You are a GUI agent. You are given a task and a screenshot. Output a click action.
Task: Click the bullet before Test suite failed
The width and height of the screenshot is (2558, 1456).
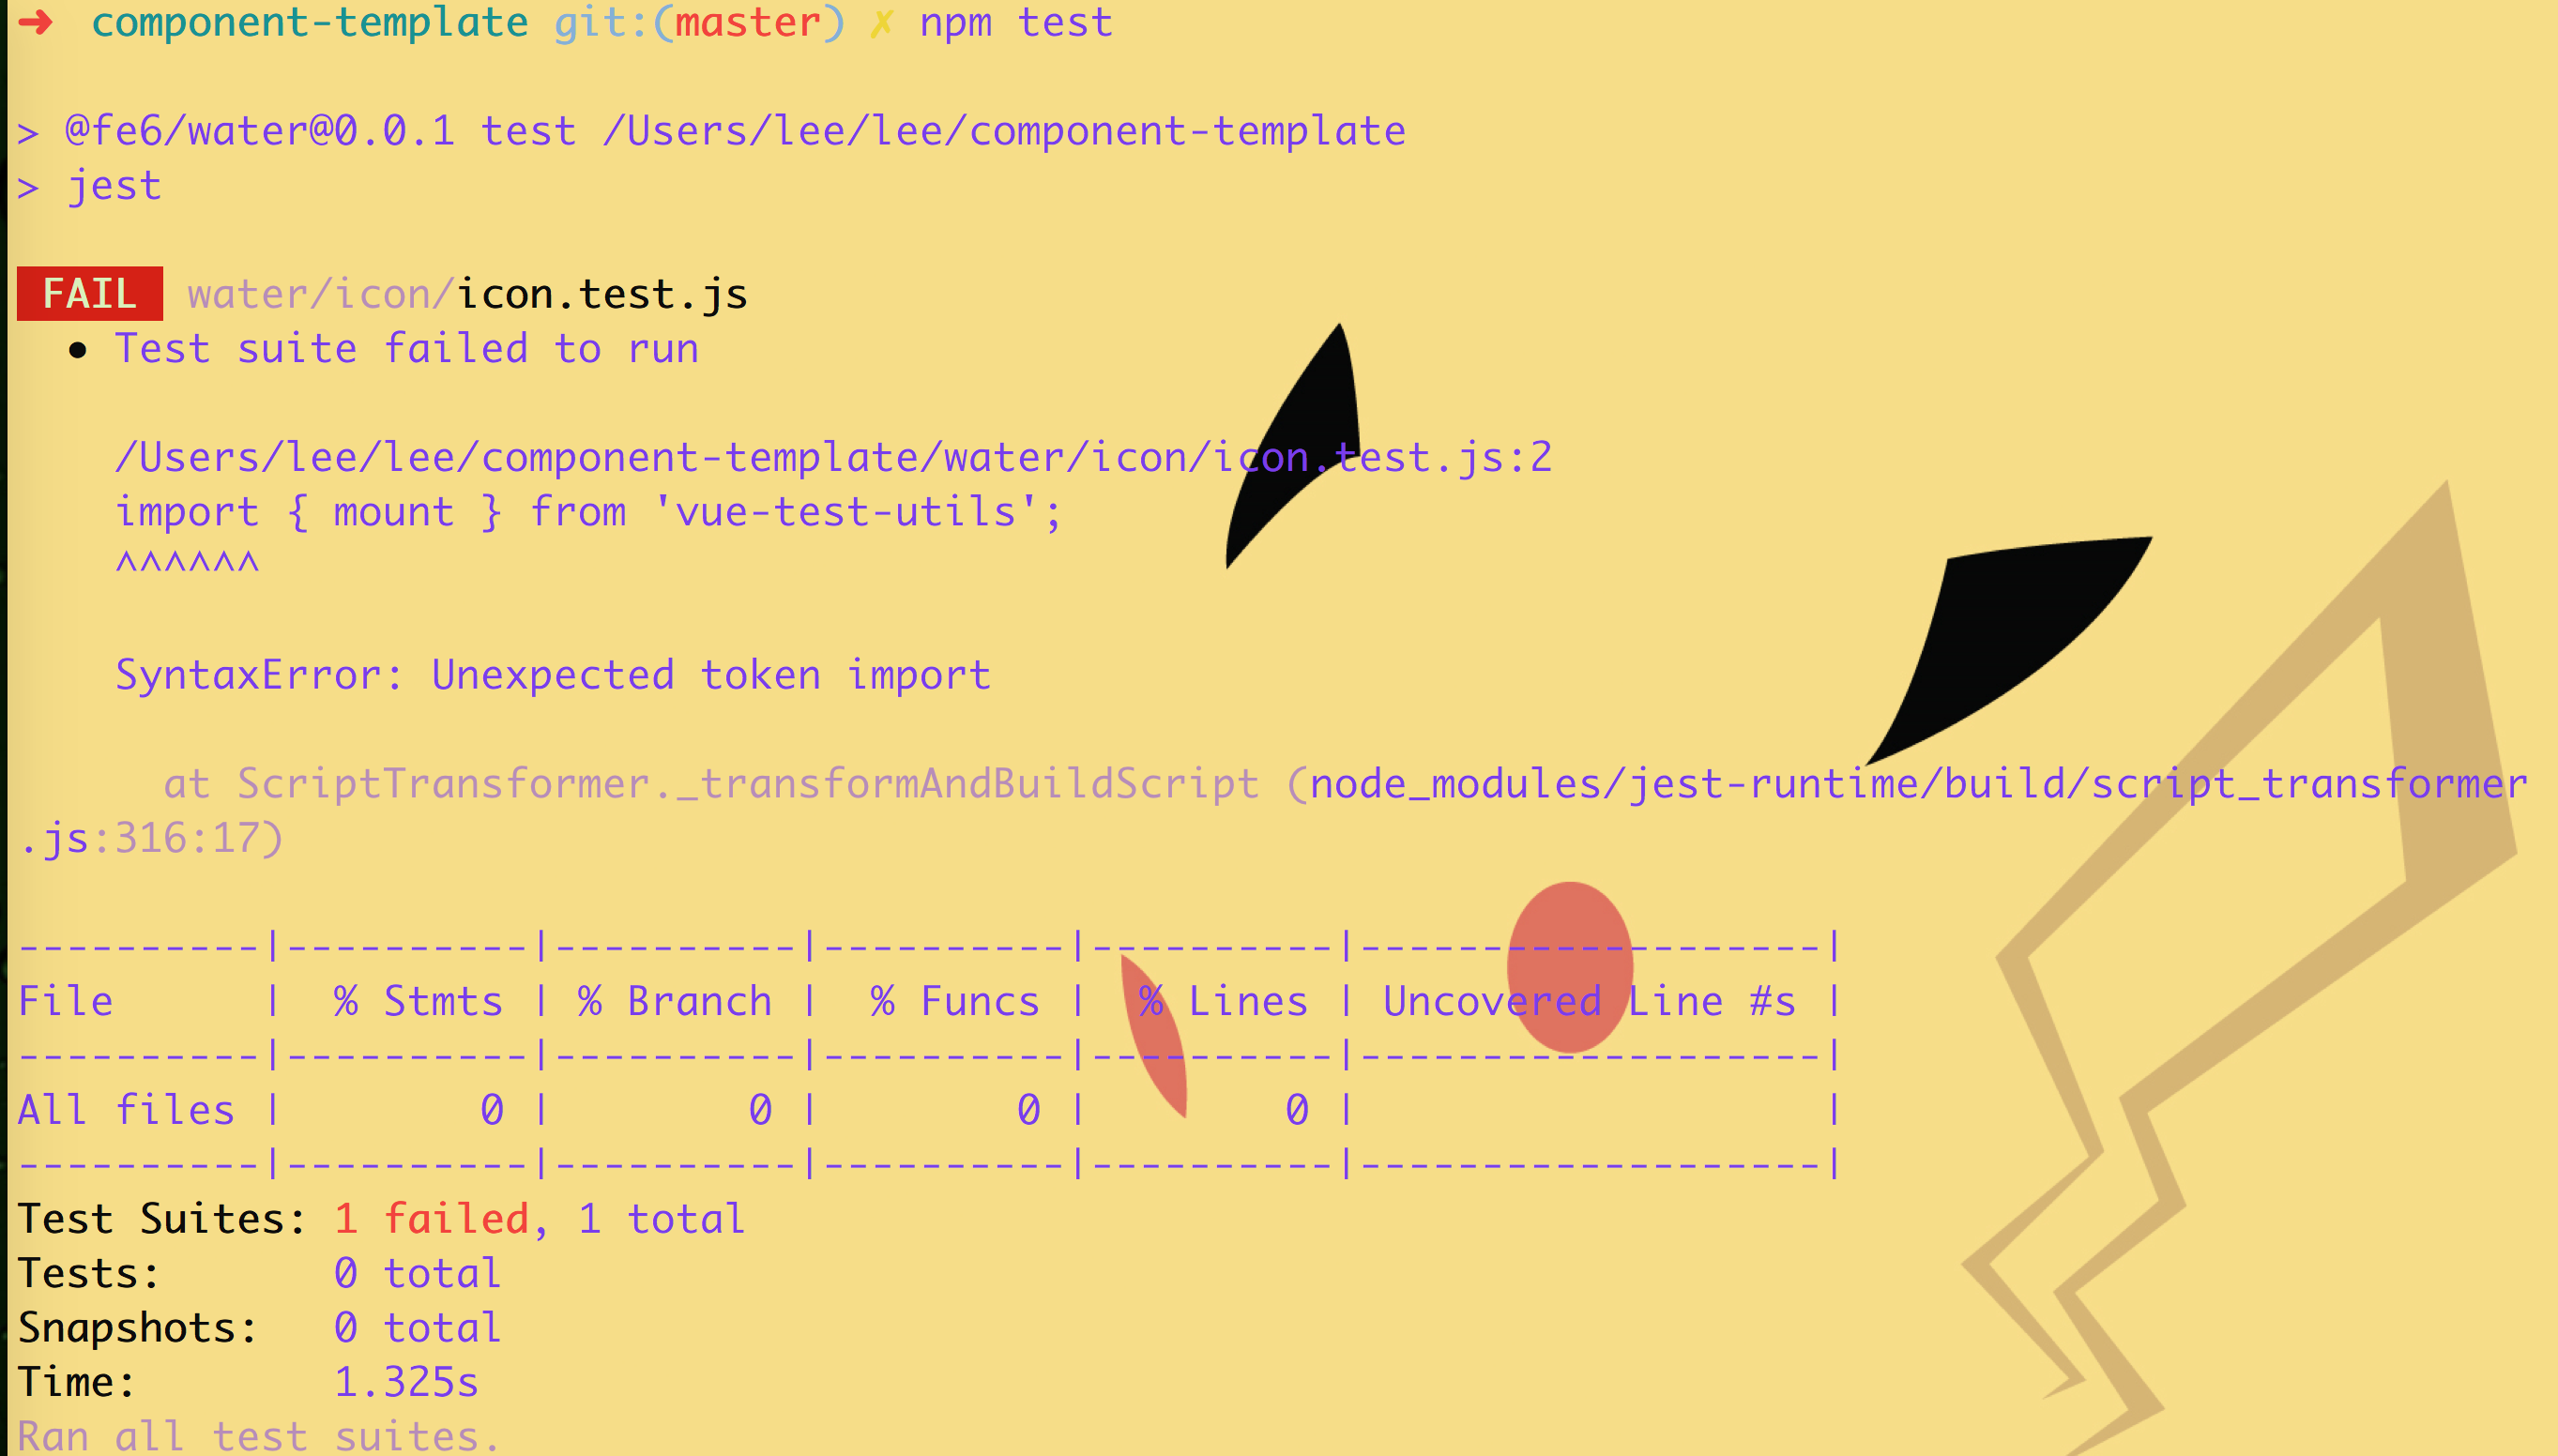coord(78,350)
